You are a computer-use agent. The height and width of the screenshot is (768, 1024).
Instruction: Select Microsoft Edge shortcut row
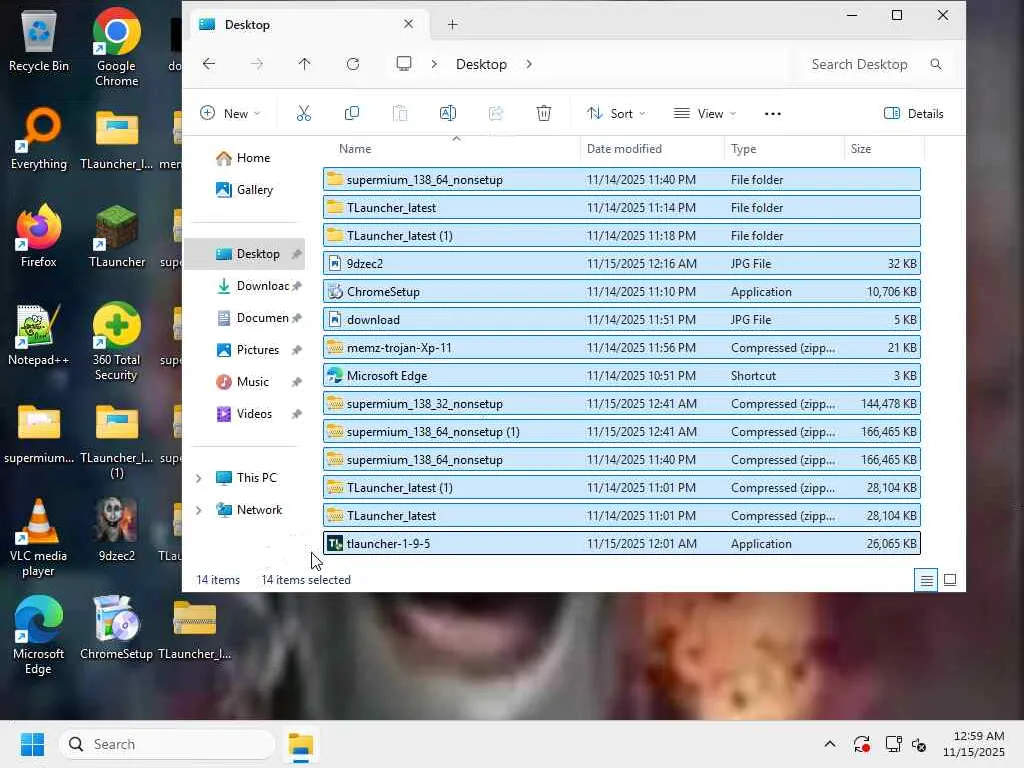pos(622,376)
